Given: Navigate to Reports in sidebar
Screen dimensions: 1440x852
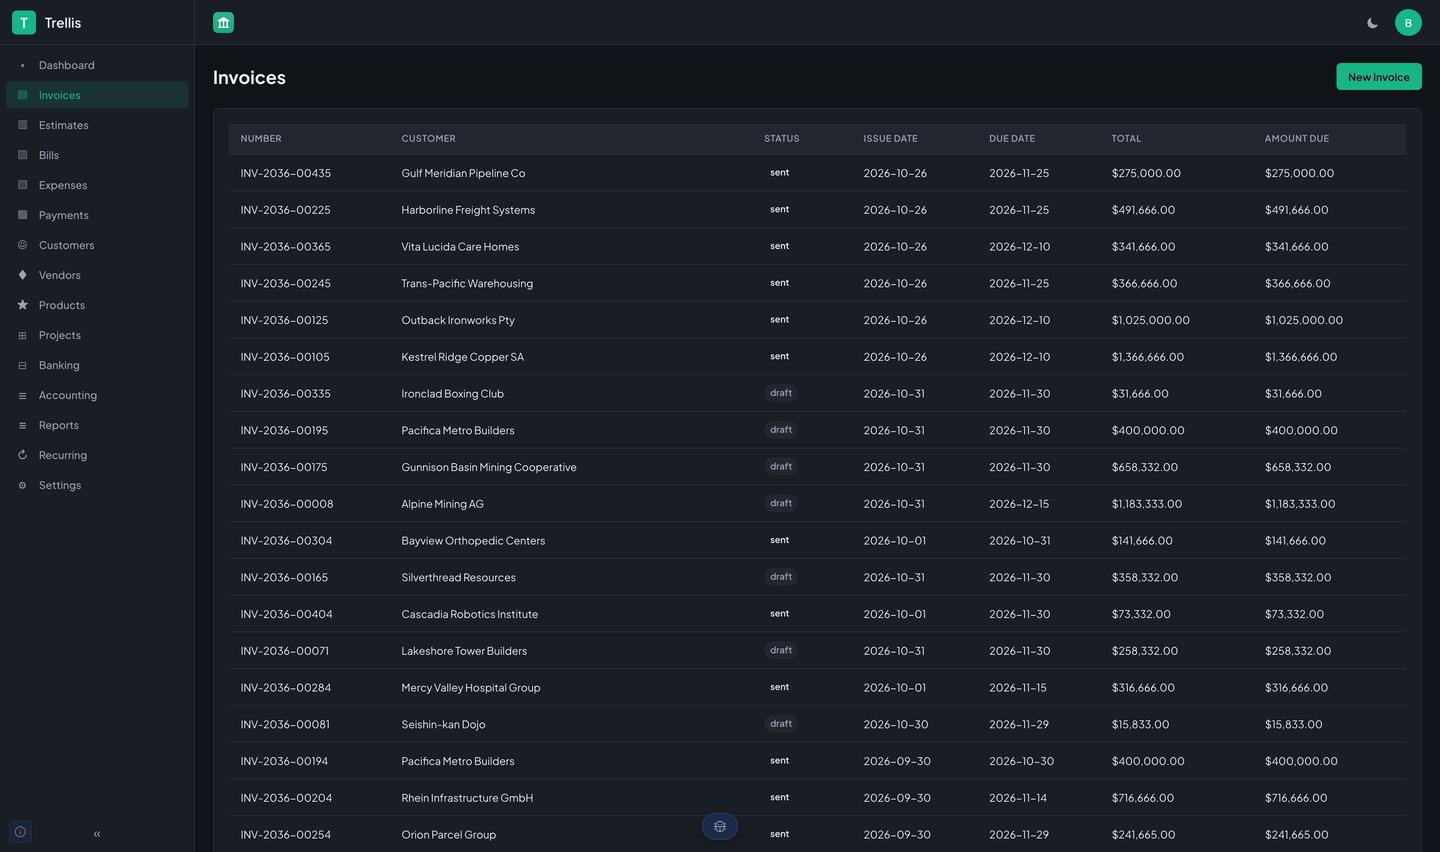Looking at the screenshot, I should 97,425.
